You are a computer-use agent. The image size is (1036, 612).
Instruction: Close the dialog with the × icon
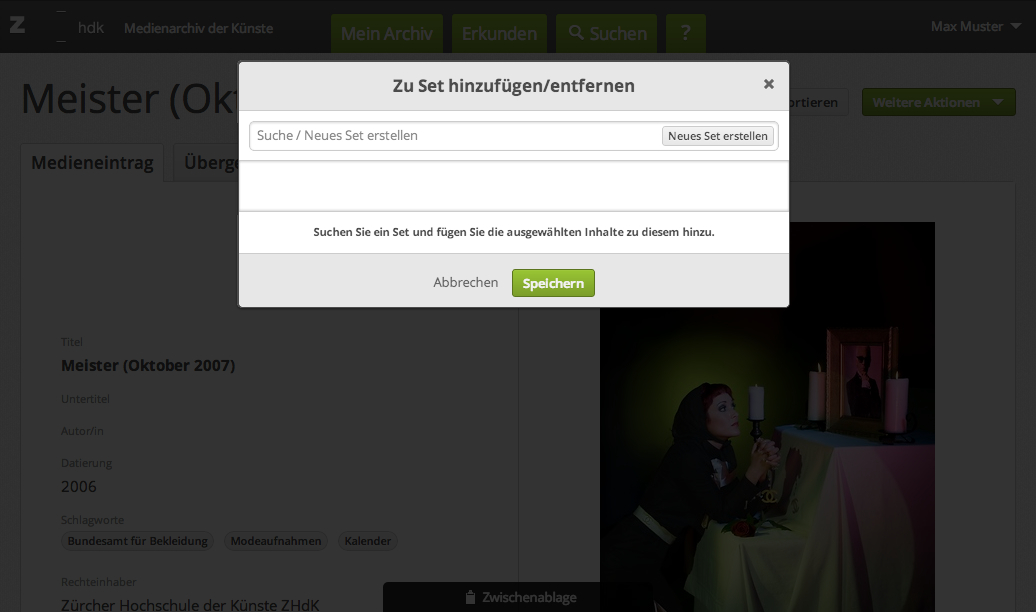click(768, 85)
